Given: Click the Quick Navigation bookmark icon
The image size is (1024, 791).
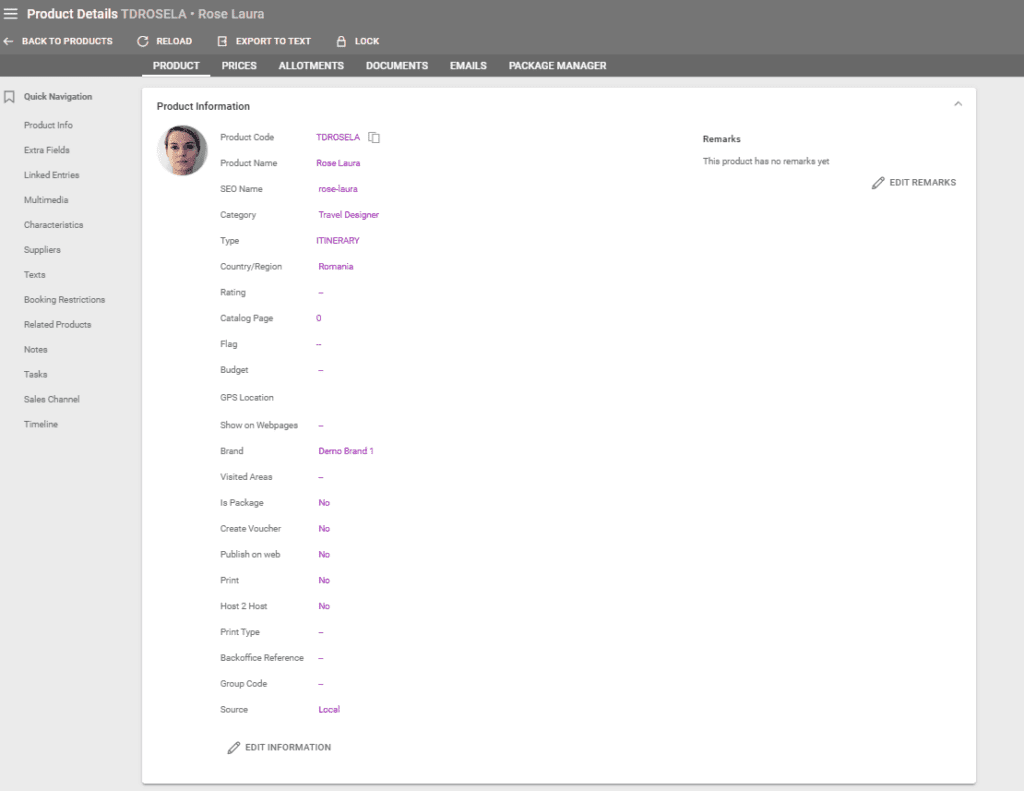Looking at the screenshot, I should 9,97.
